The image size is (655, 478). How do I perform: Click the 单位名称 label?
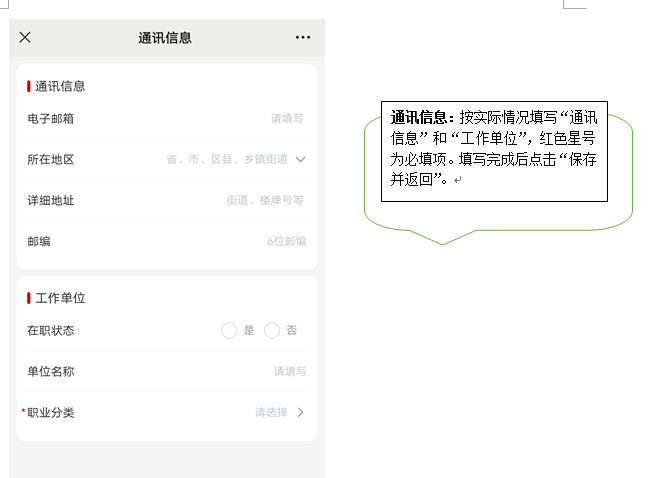[x=51, y=371]
